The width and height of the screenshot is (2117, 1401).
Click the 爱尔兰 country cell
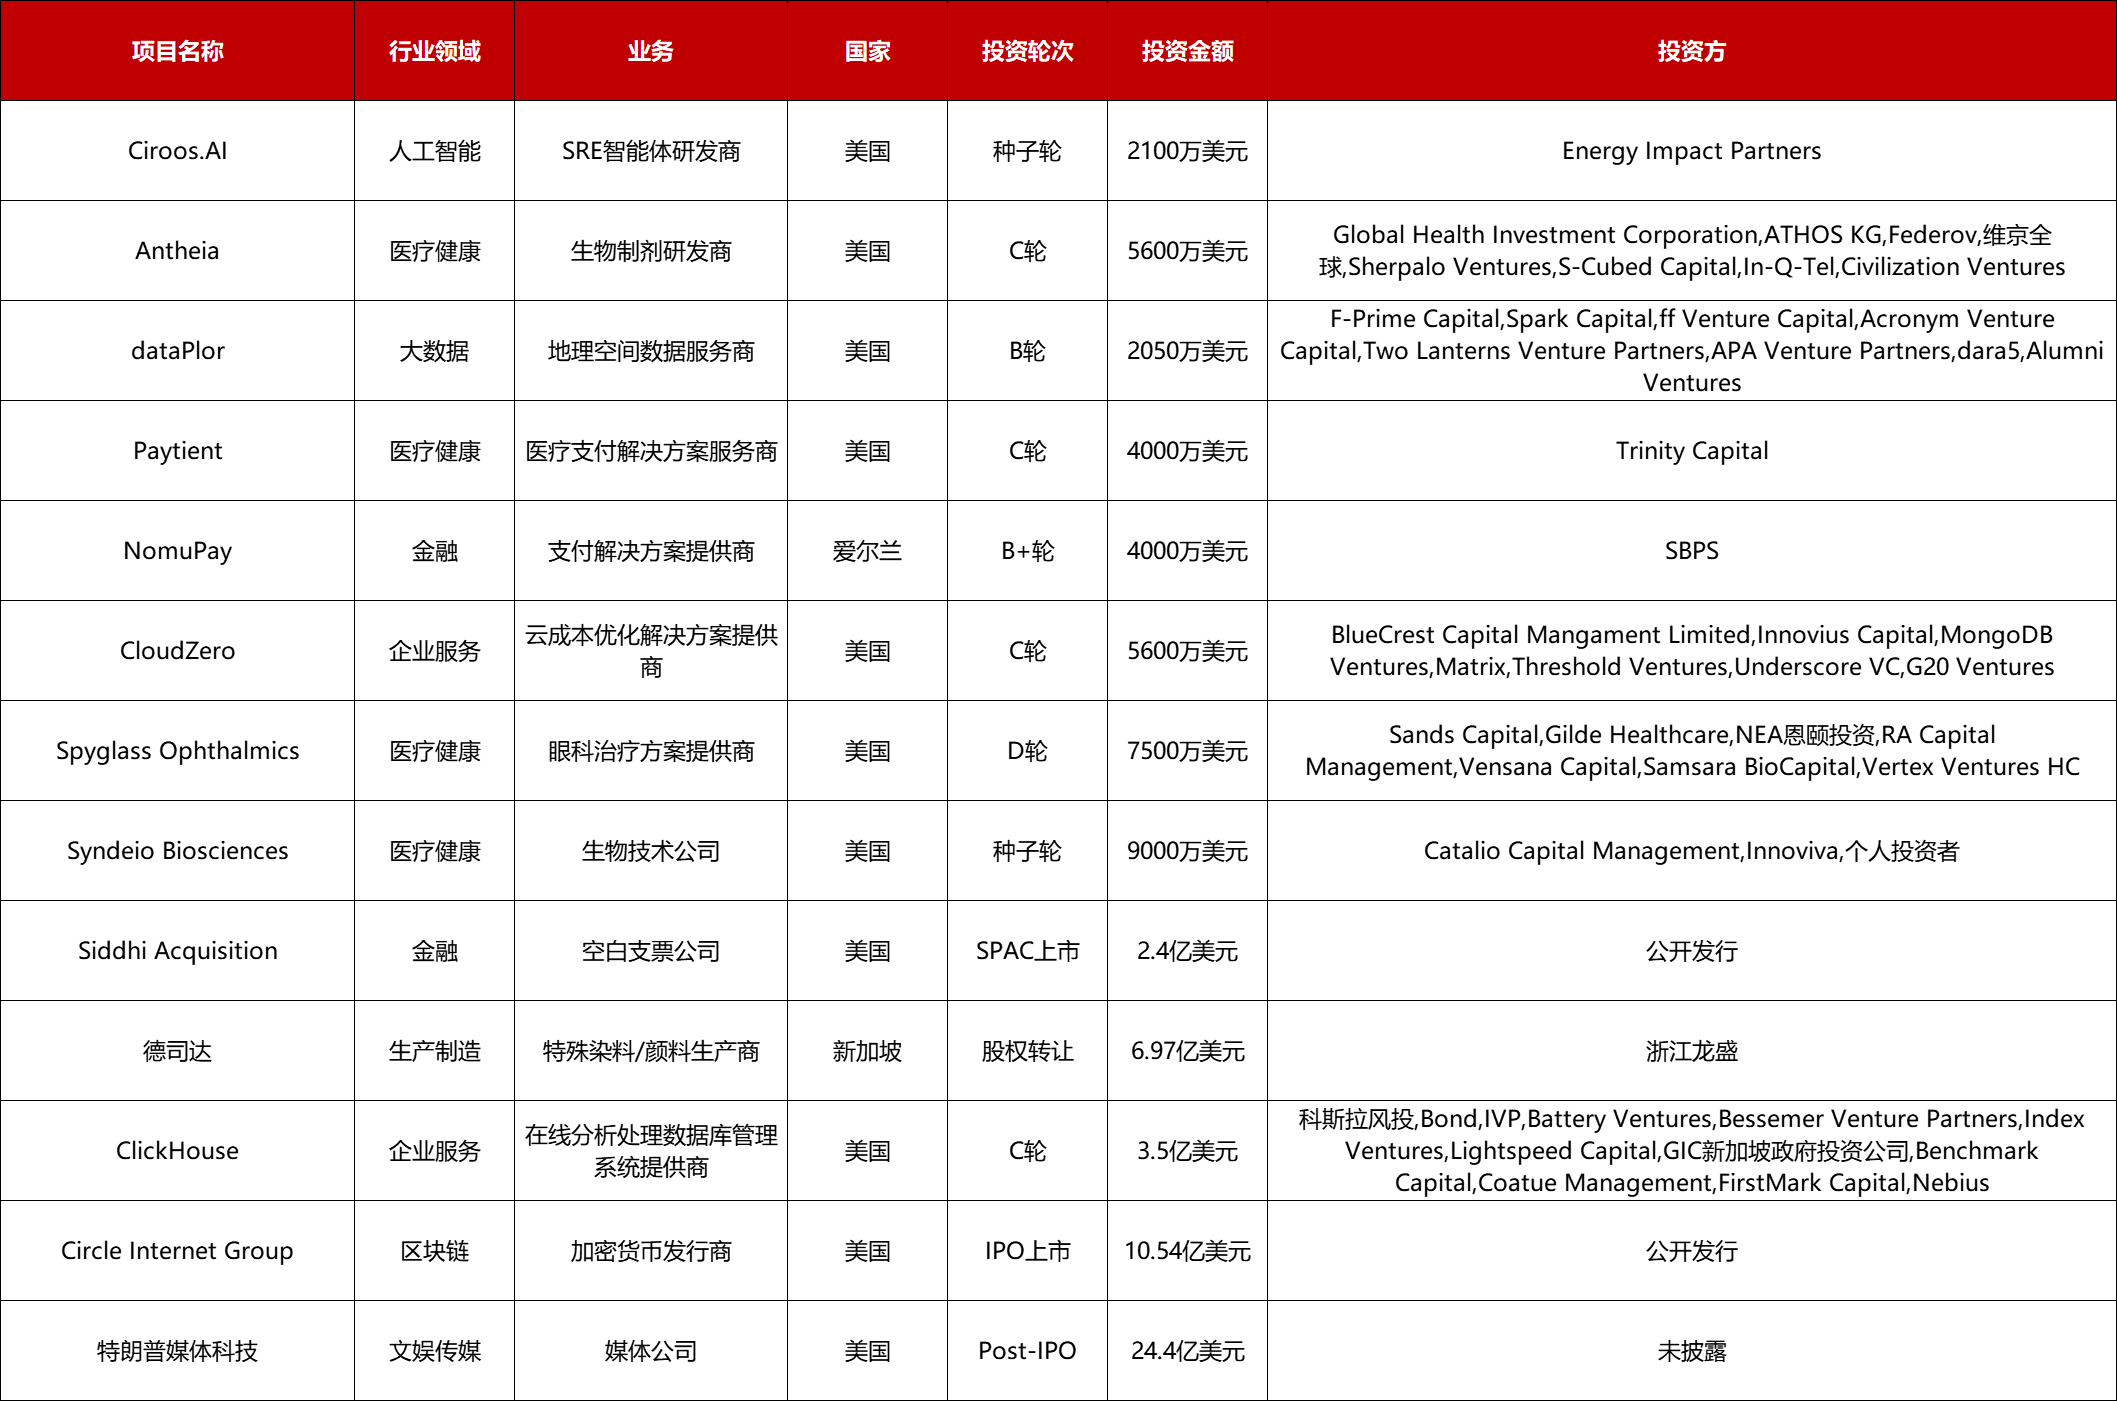867,551
